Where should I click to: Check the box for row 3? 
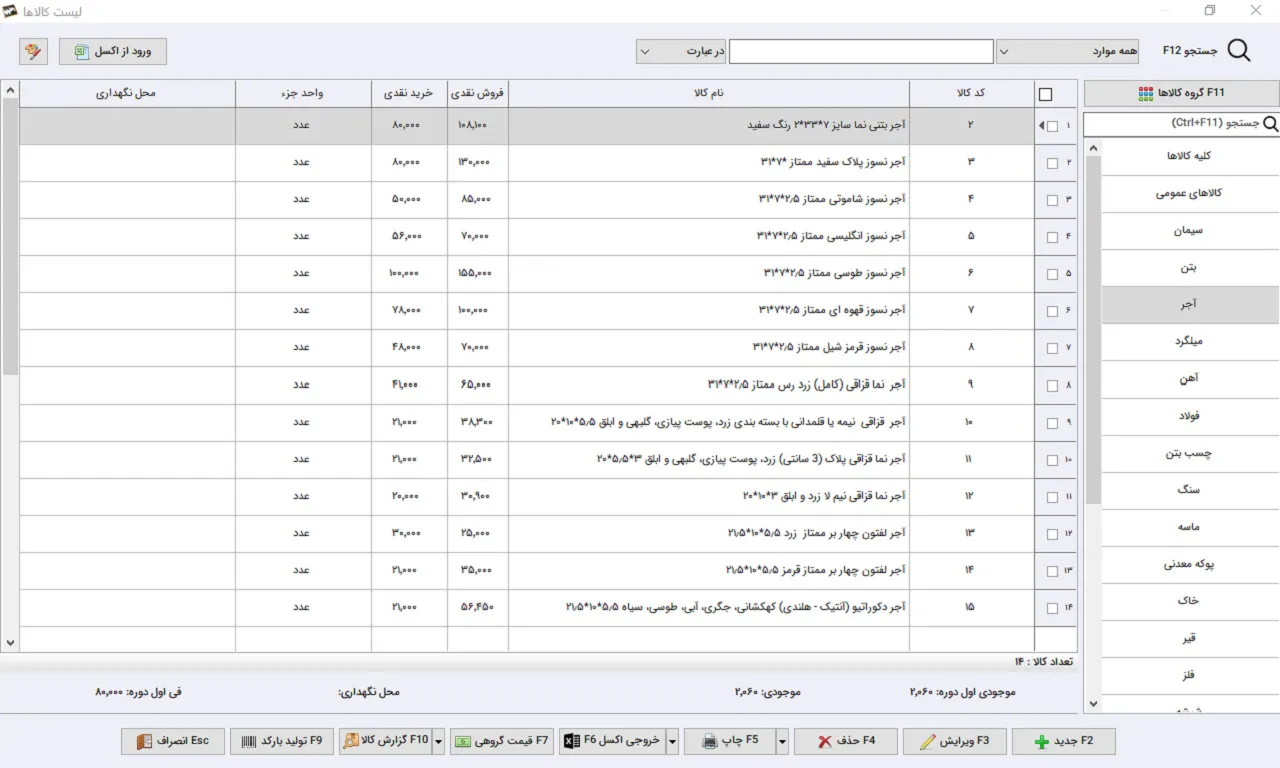point(1052,200)
